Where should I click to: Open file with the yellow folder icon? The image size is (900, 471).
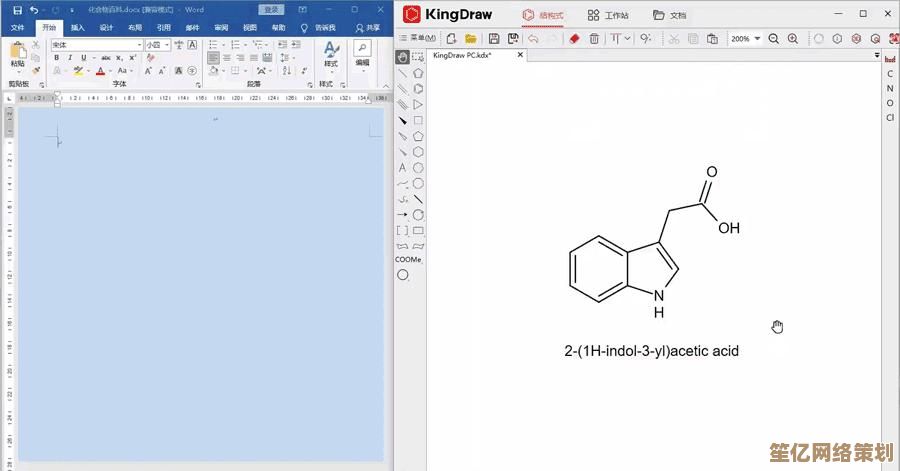[x=471, y=38]
